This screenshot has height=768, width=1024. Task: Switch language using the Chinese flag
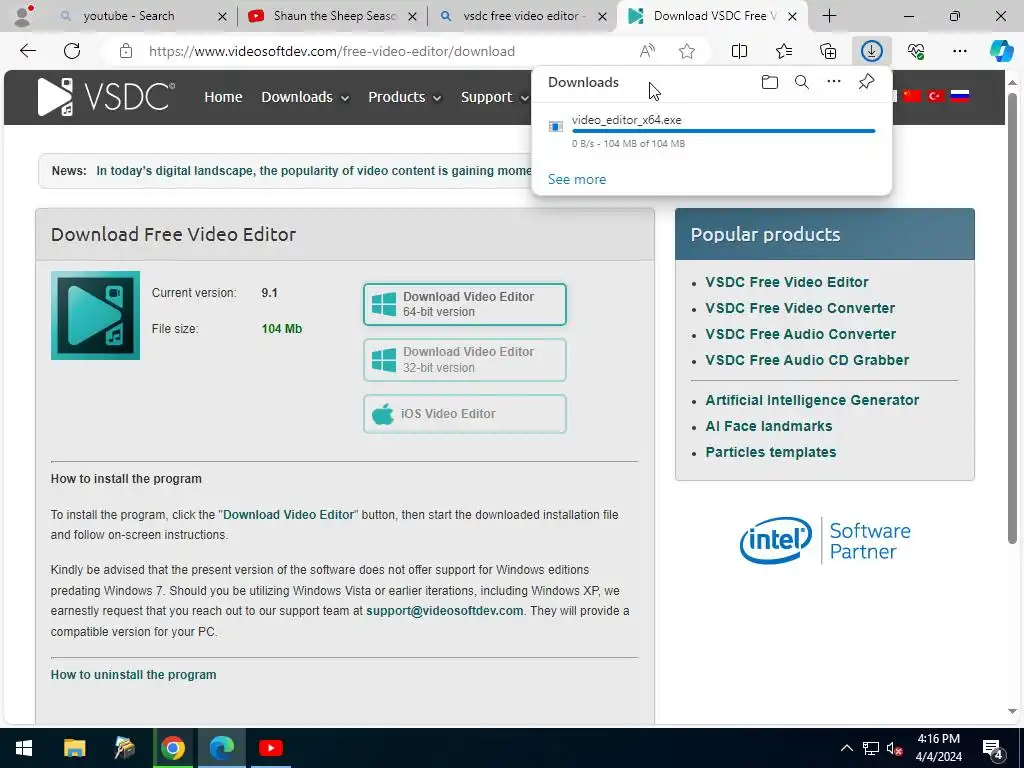point(912,96)
